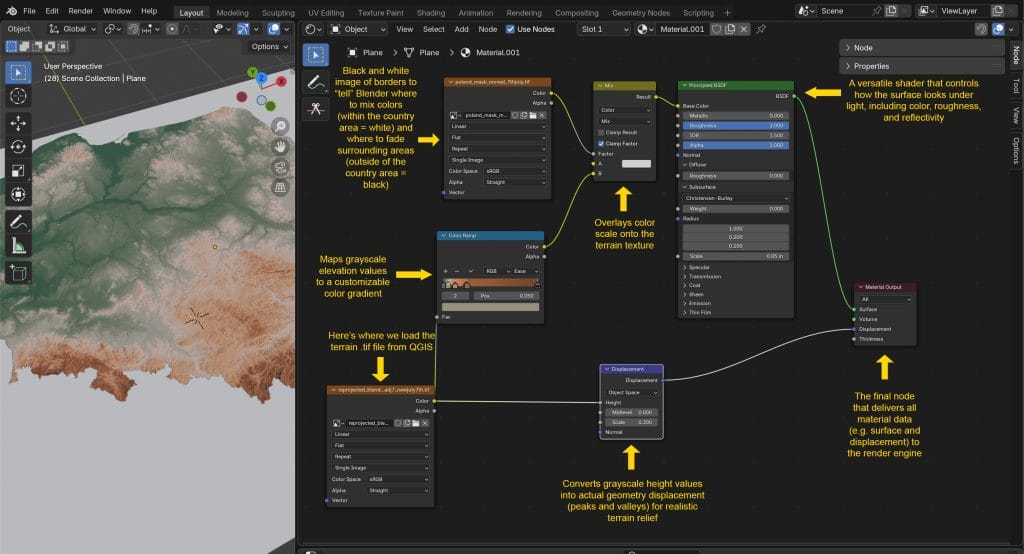
Task: Disable the Use Nodes checkbox
Action: (x=509, y=29)
